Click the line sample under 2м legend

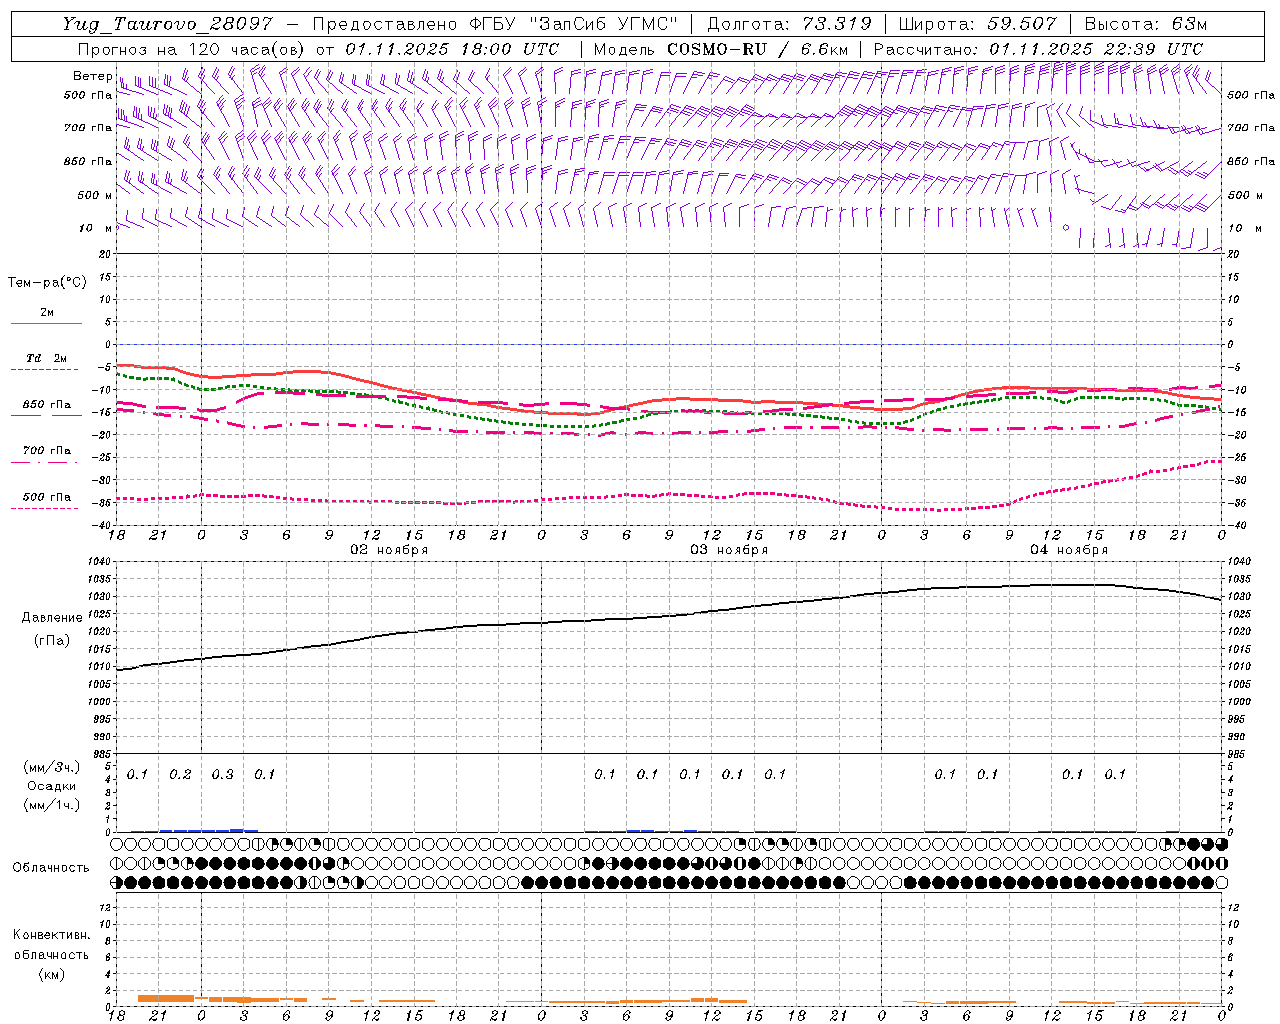pos(46,324)
